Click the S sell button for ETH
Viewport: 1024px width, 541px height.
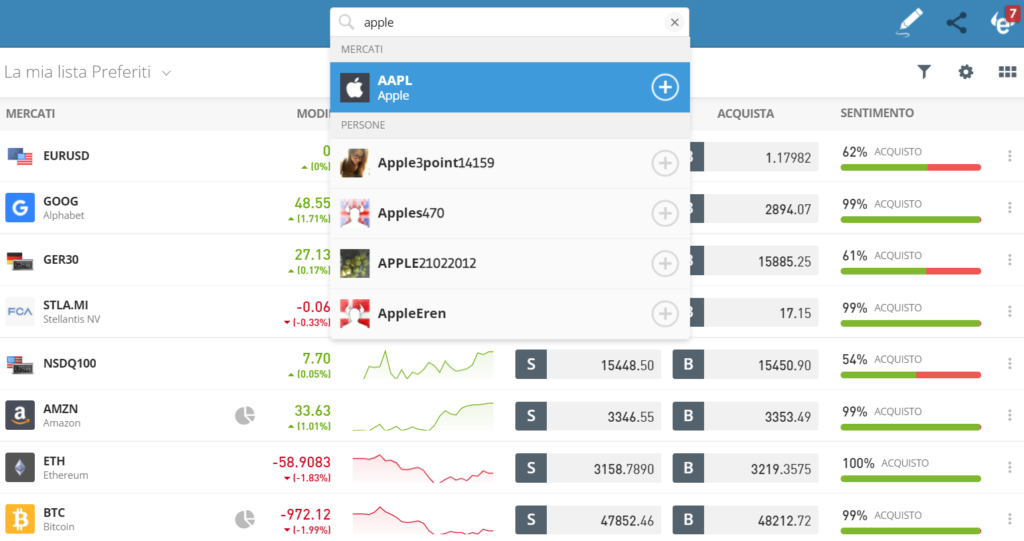pyautogui.click(x=531, y=468)
